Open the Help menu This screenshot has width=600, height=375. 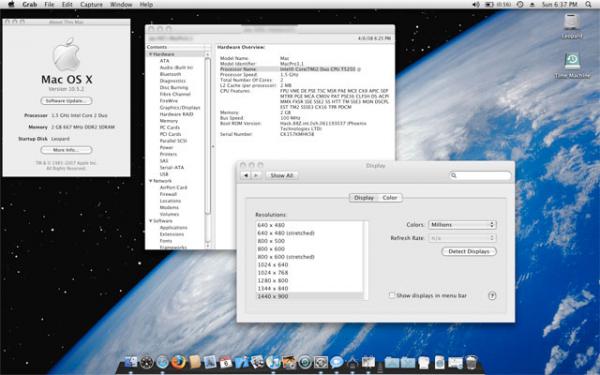[146, 5]
